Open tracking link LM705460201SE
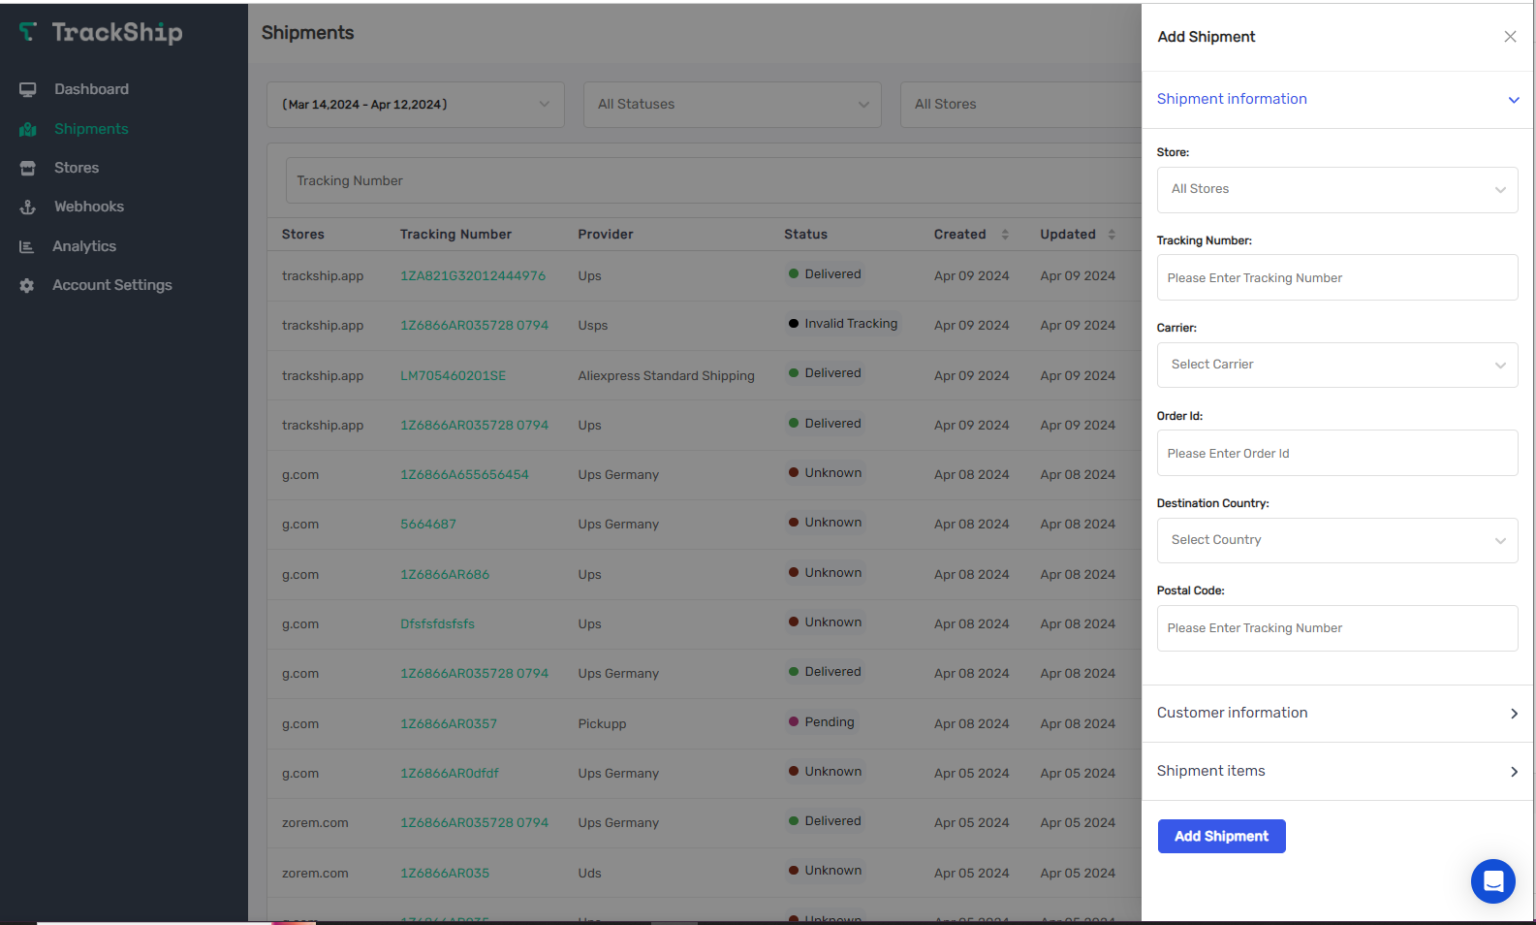The width and height of the screenshot is (1536, 925). tap(452, 375)
